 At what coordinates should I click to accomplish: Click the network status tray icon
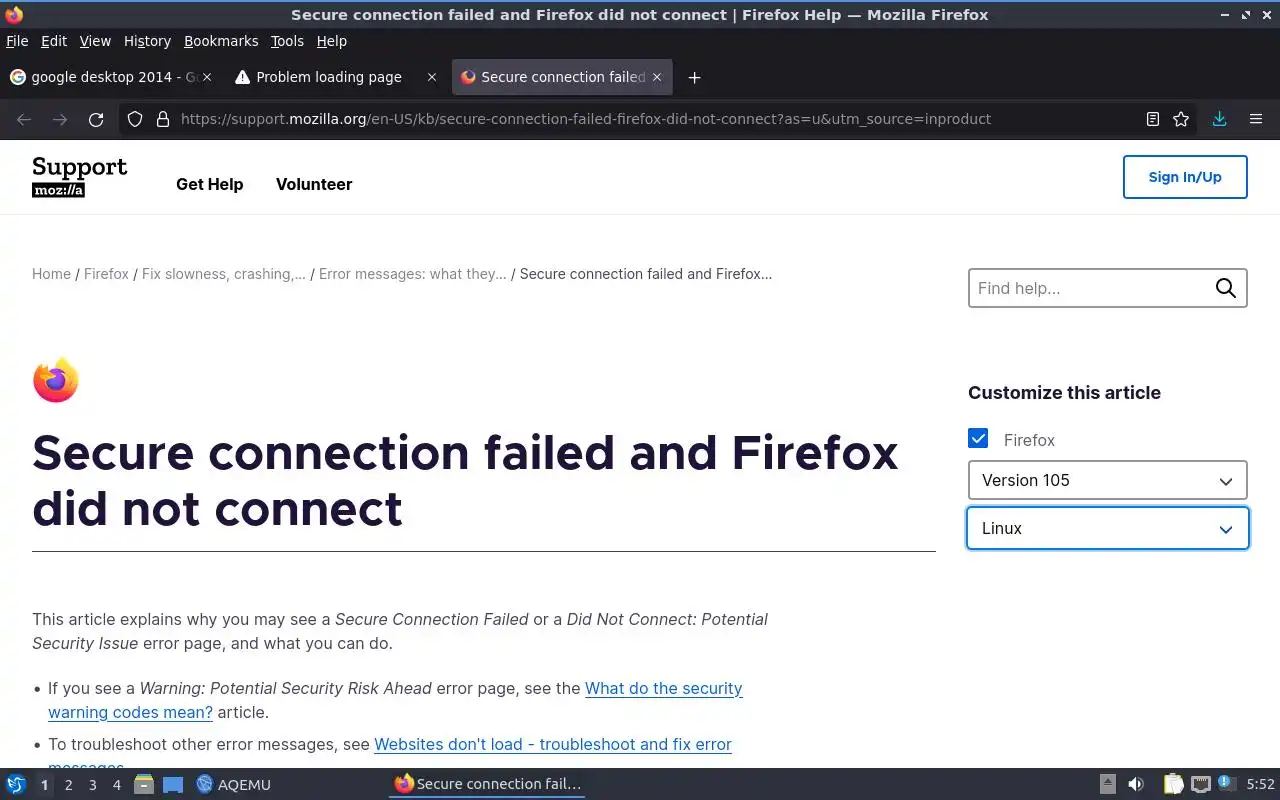coord(1201,785)
